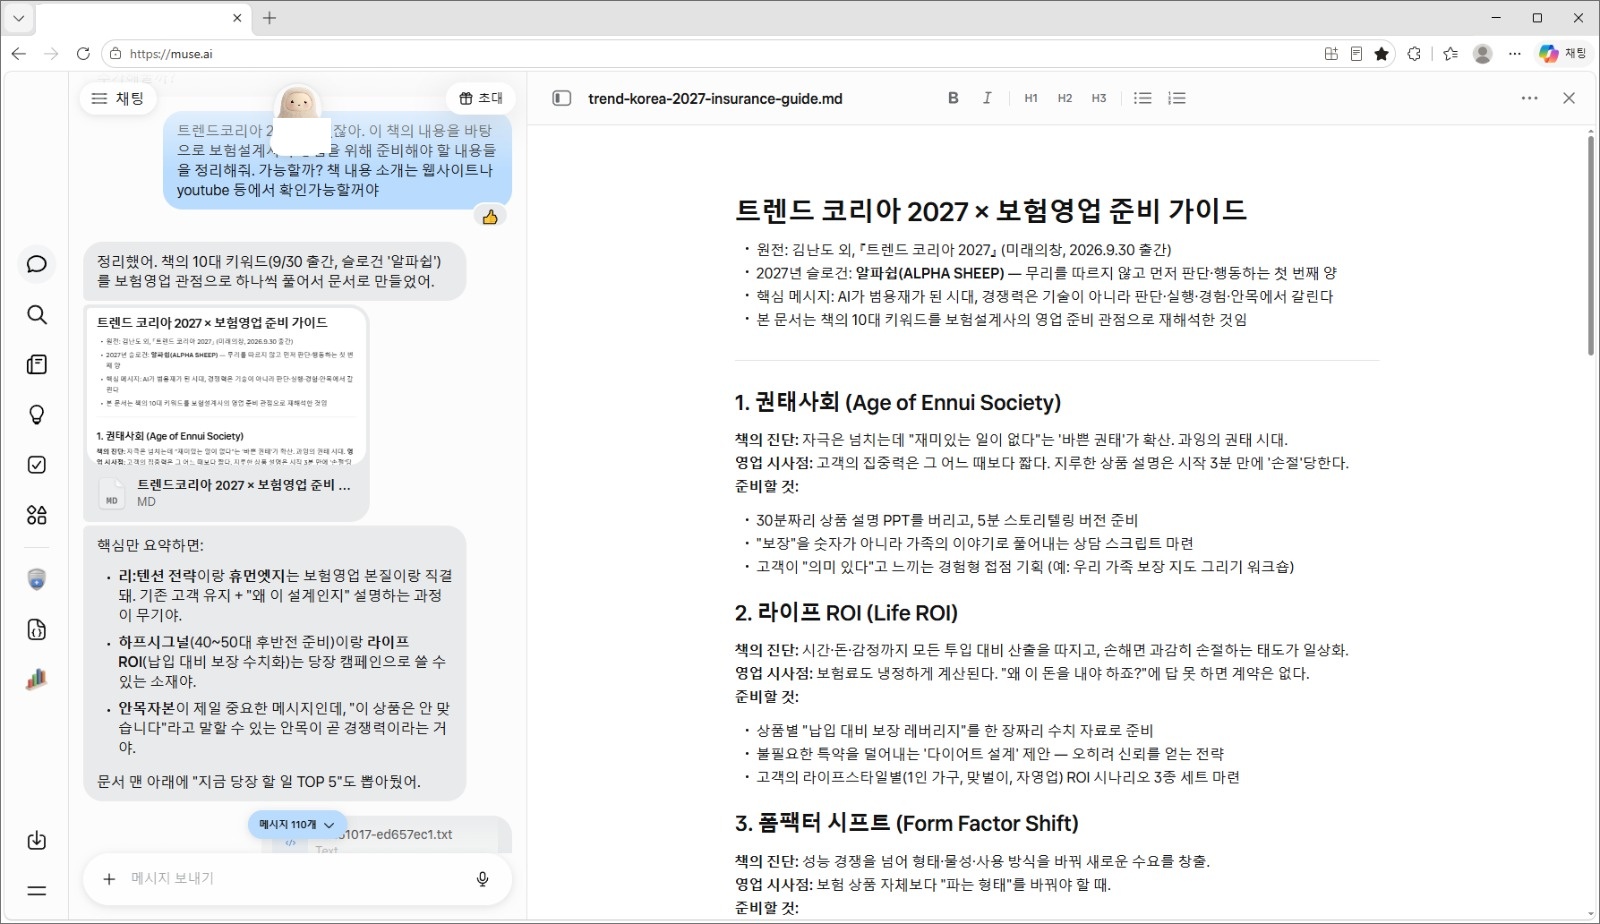Click the 메시지 보내기 input field

point(297,879)
